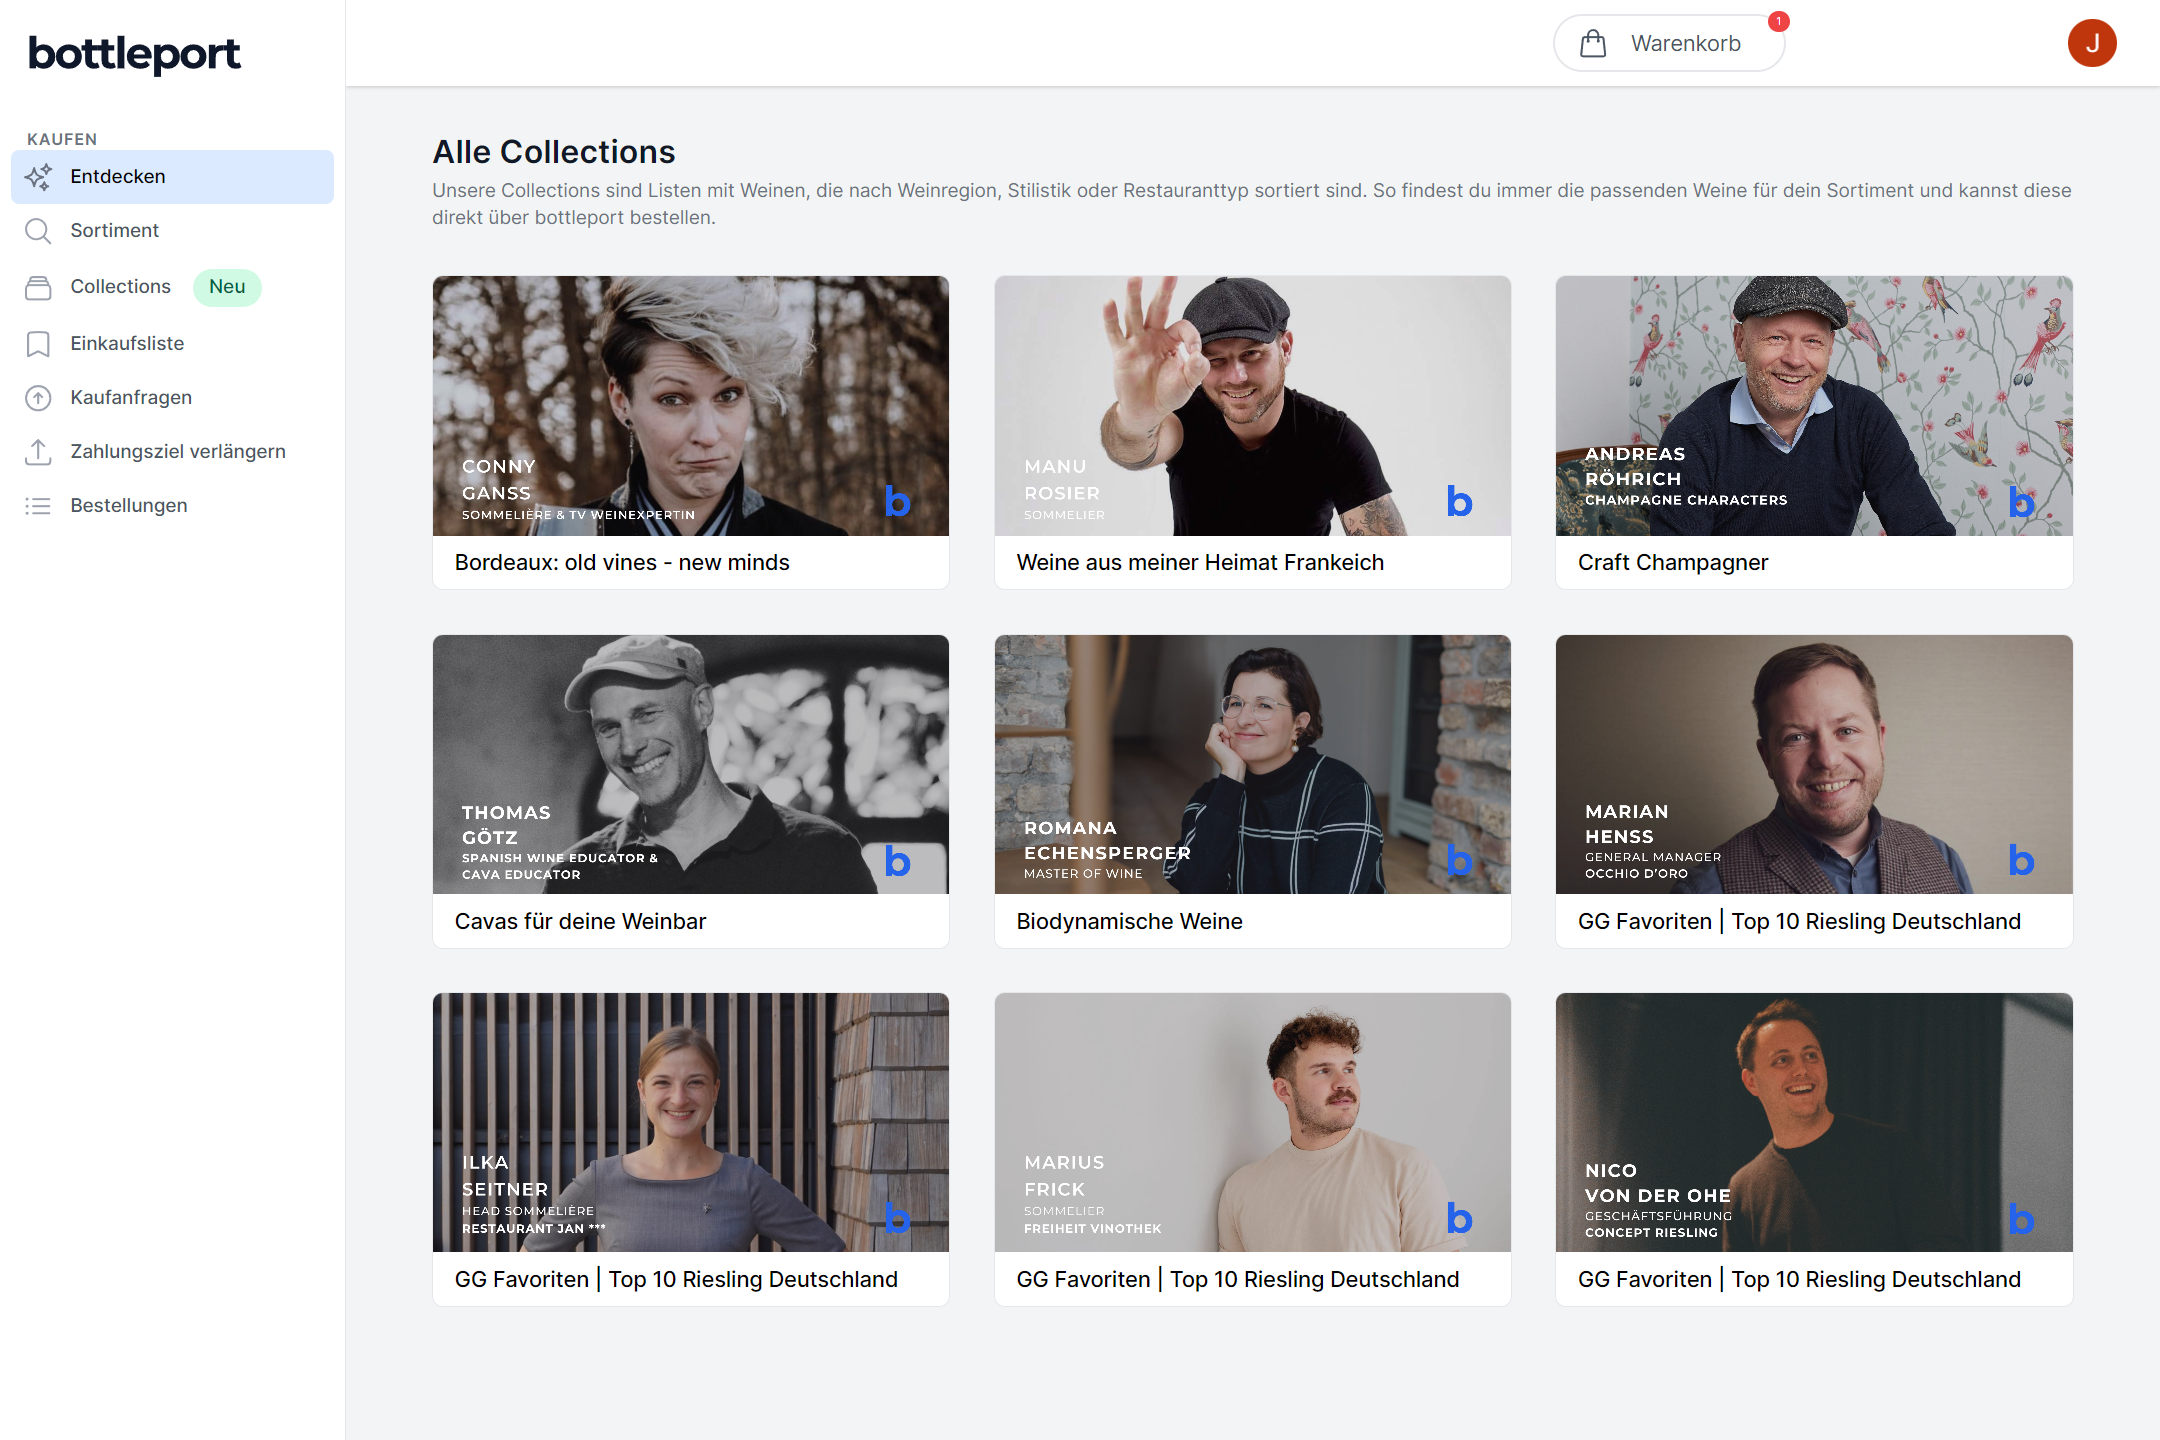
Task: Click the 'Alle Collections' heading
Action: (554, 152)
